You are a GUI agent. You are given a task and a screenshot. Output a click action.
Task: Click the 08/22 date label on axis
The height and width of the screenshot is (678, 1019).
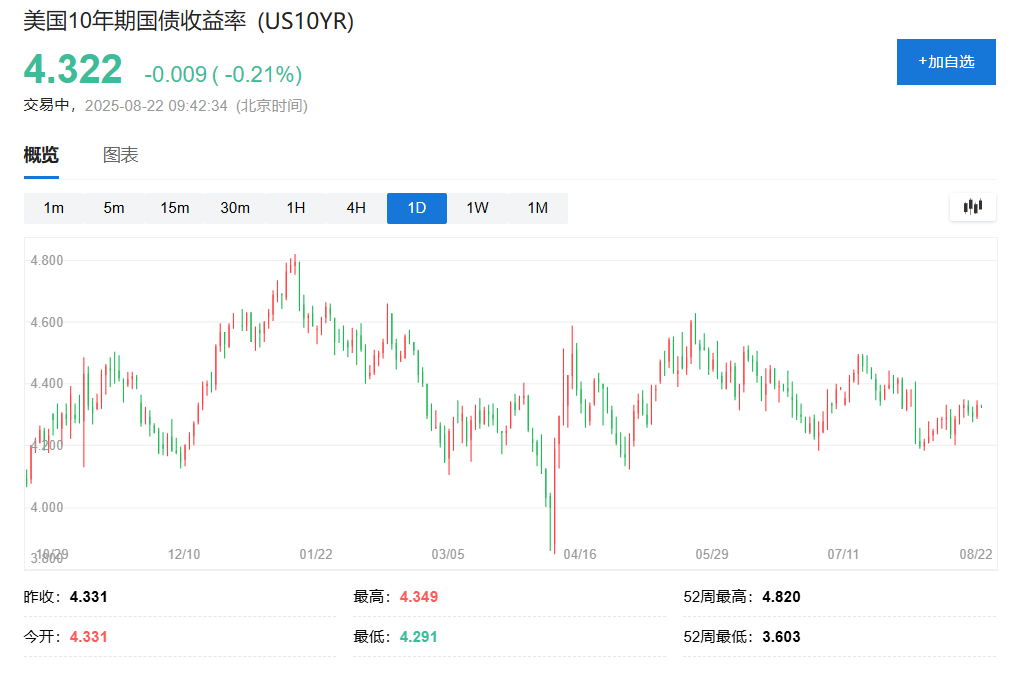coord(975,553)
